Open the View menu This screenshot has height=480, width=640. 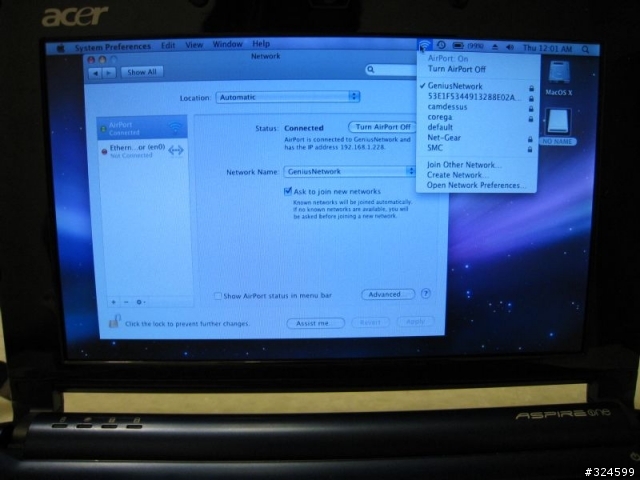[194, 44]
